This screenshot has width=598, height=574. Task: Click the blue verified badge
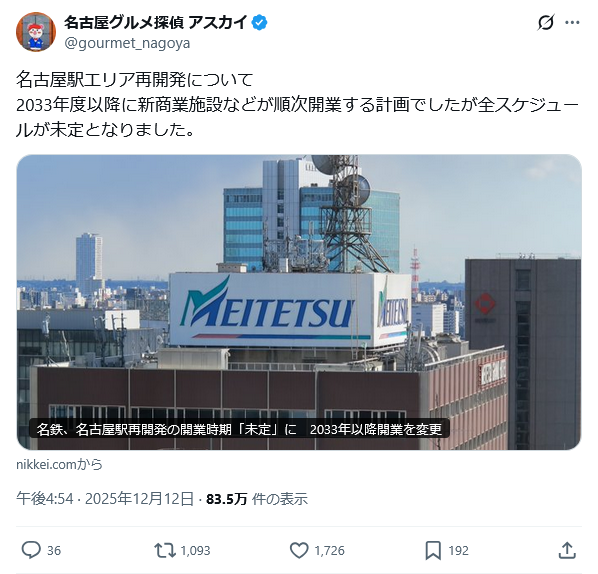tap(259, 23)
